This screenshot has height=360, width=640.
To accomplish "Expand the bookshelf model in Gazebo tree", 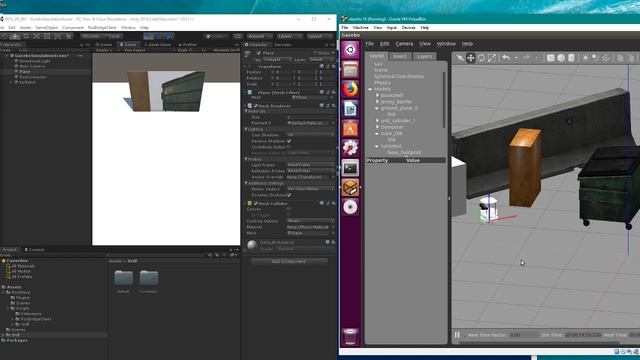I will point(377,95).
